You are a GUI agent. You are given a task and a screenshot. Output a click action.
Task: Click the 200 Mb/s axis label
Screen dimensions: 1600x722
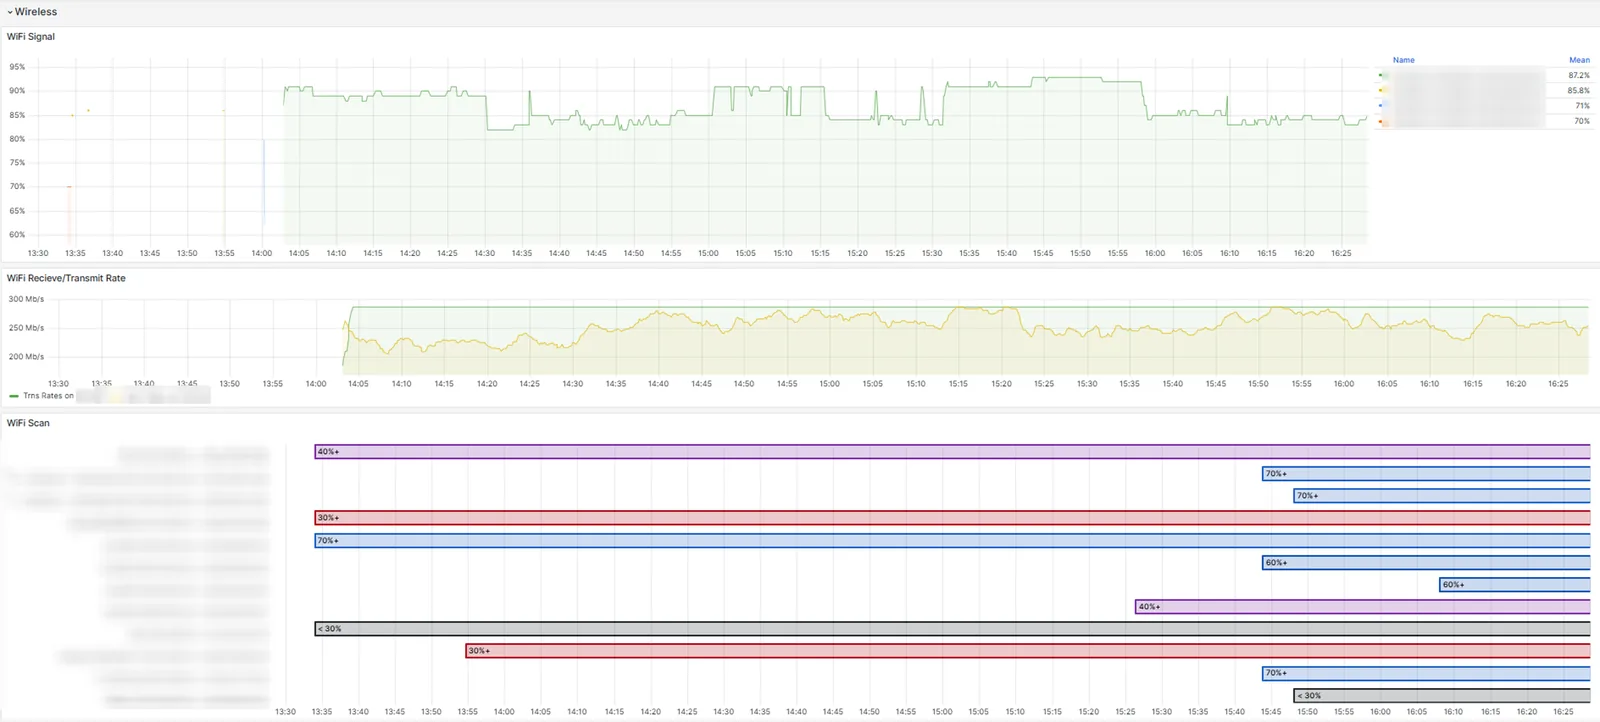coord(26,357)
